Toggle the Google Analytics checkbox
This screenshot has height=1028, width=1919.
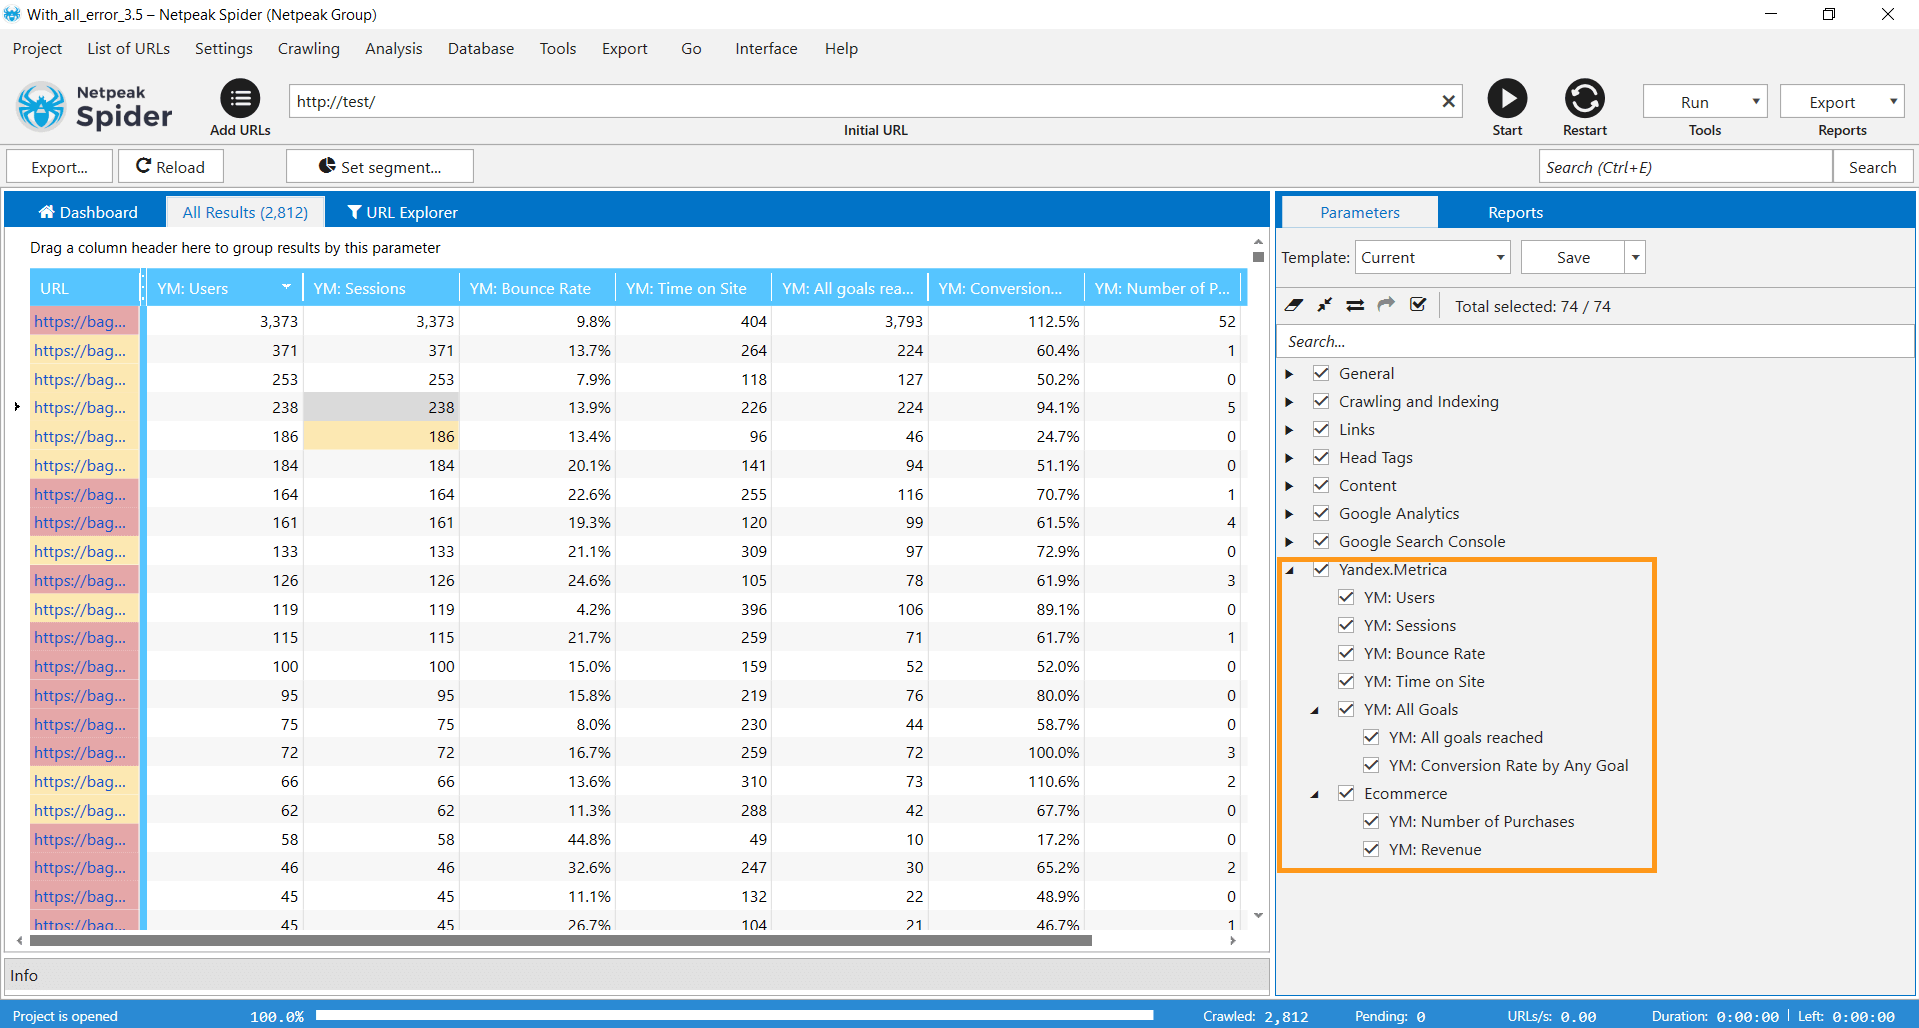tap(1321, 513)
